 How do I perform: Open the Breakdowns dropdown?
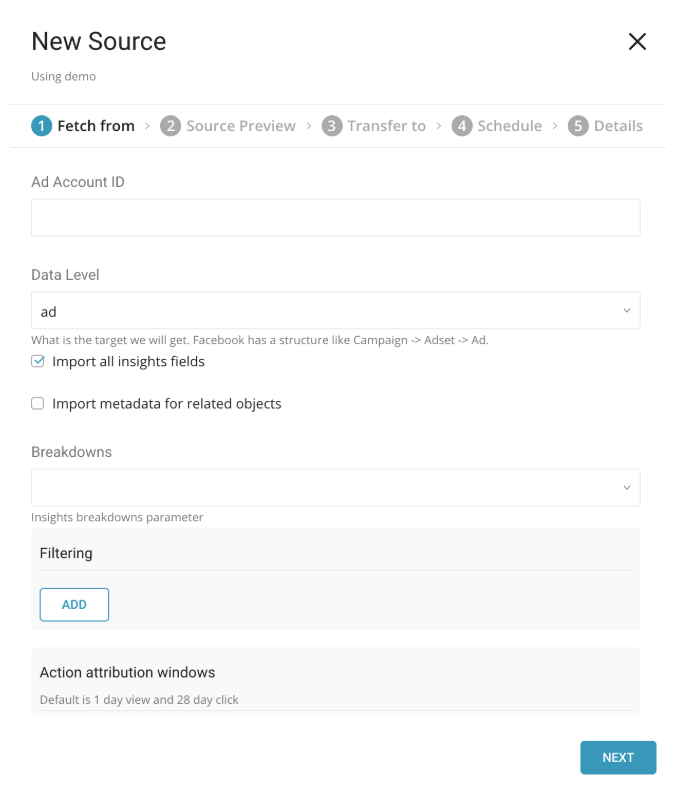[x=335, y=488]
